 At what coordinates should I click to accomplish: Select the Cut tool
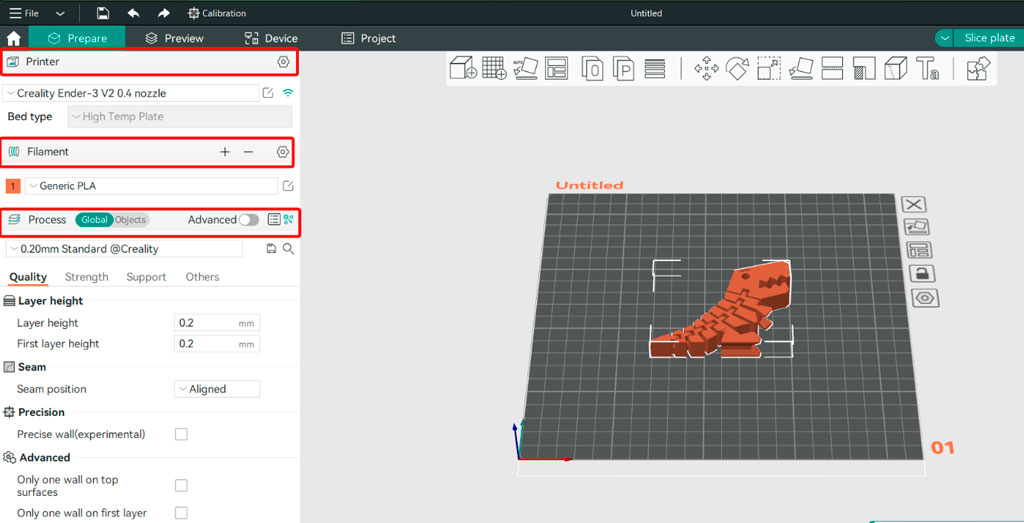click(x=832, y=68)
